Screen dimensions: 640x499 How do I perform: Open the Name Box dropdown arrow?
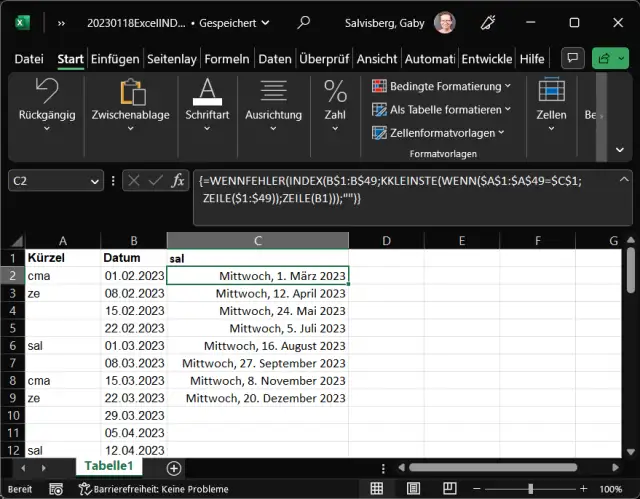click(x=95, y=181)
